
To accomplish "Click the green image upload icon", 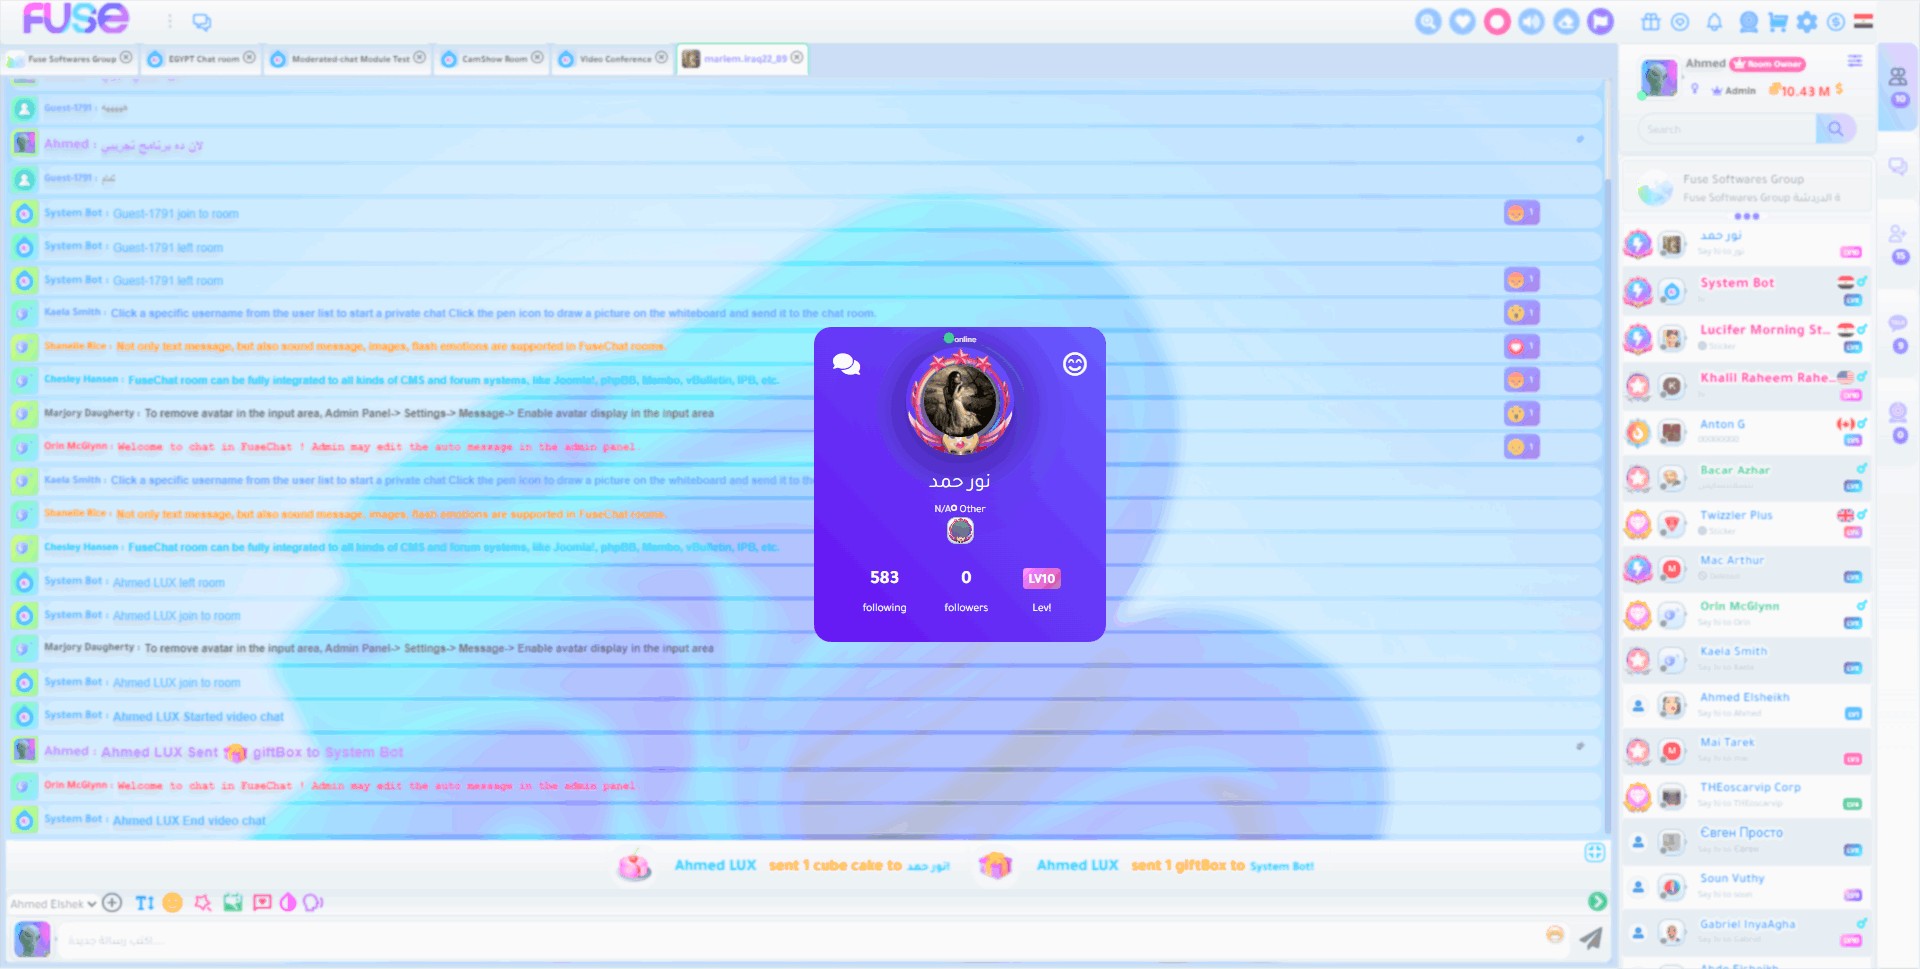I will [x=233, y=902].
